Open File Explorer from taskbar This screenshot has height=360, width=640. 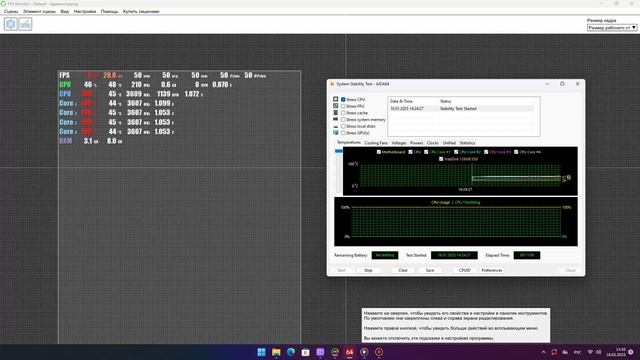point(276,352)
